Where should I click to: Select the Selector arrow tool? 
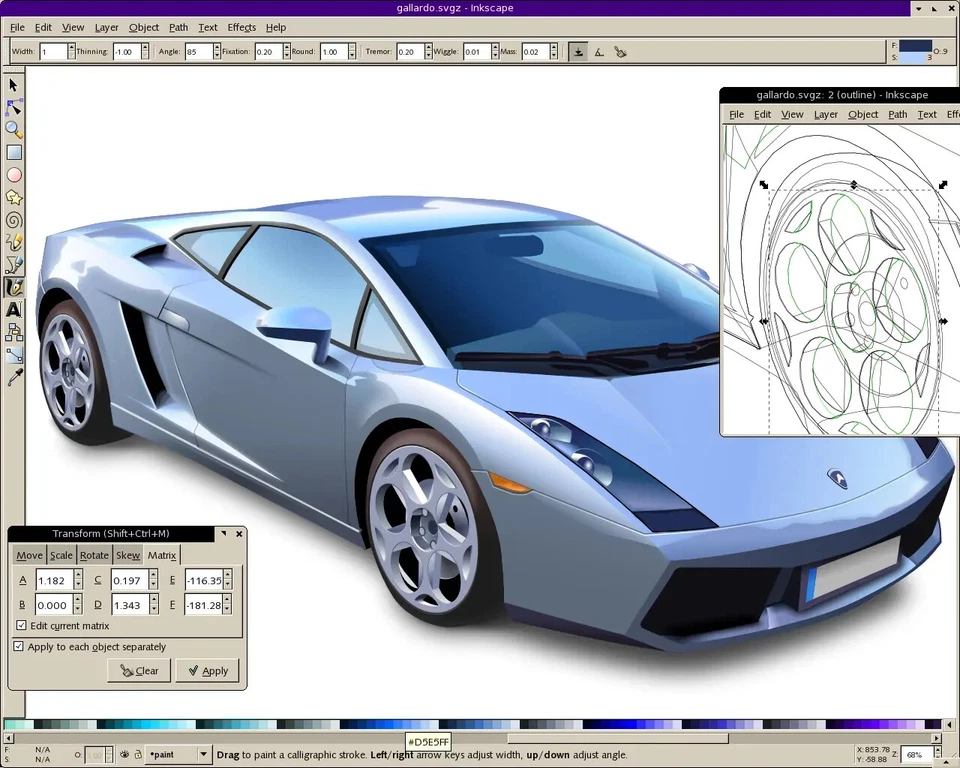coord(14,86)
